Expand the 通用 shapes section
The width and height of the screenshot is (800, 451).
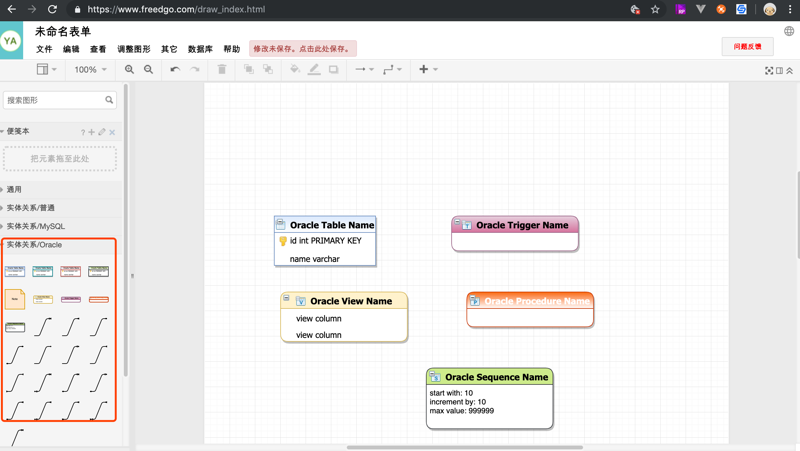[14, 189]
